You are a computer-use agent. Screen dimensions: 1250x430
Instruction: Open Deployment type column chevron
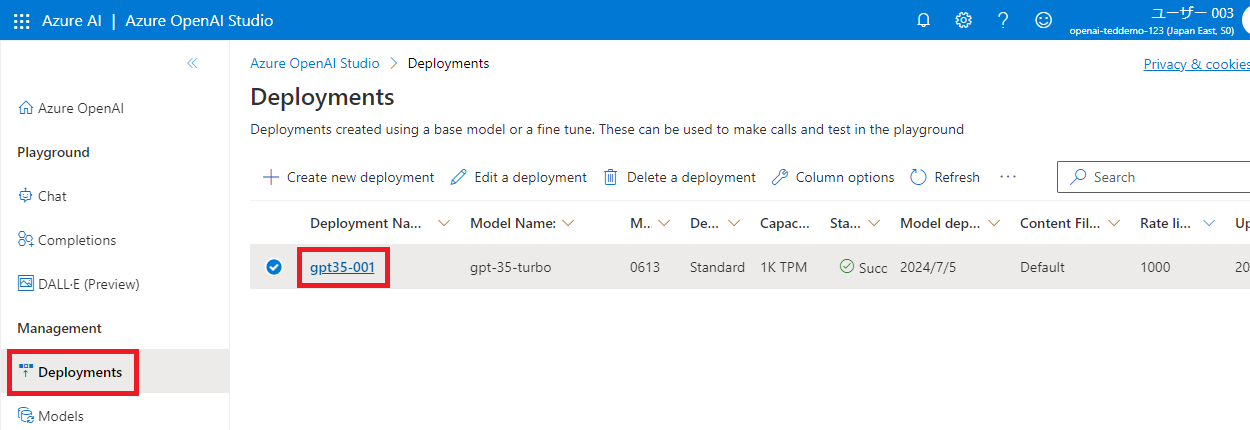pyautogui.click(x=734, y=223)
